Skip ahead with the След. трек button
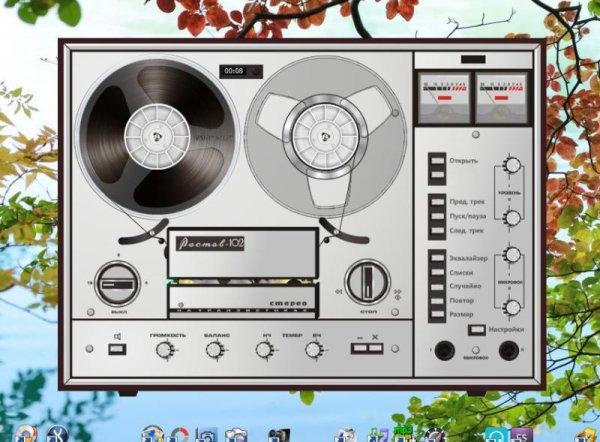Viewport: 600px width, 442px height. click(437, 231)
